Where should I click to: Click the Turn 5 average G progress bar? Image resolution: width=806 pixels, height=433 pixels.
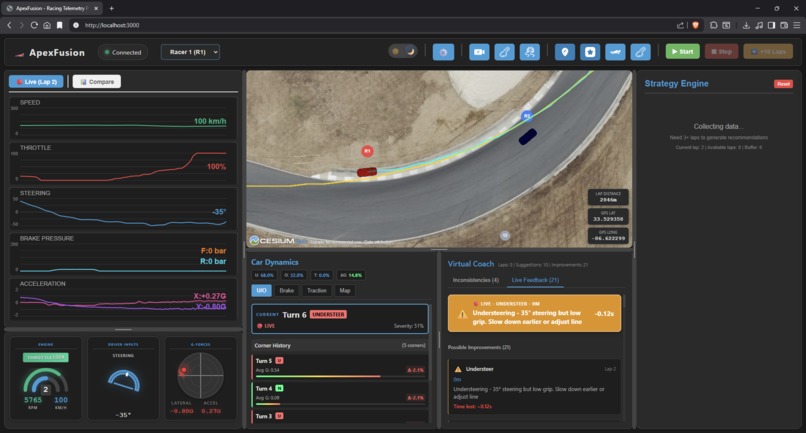[x=340, y=376]
